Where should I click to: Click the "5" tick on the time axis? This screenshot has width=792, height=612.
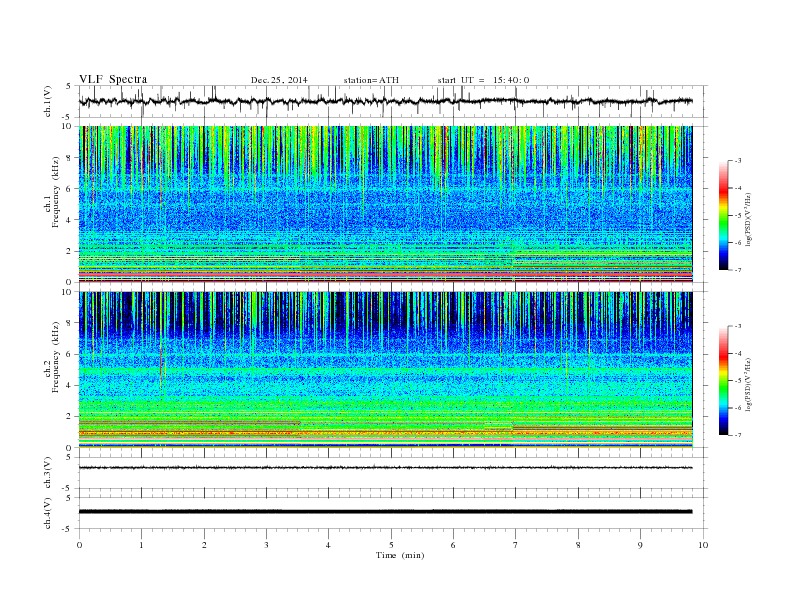(x=391, y=545)
